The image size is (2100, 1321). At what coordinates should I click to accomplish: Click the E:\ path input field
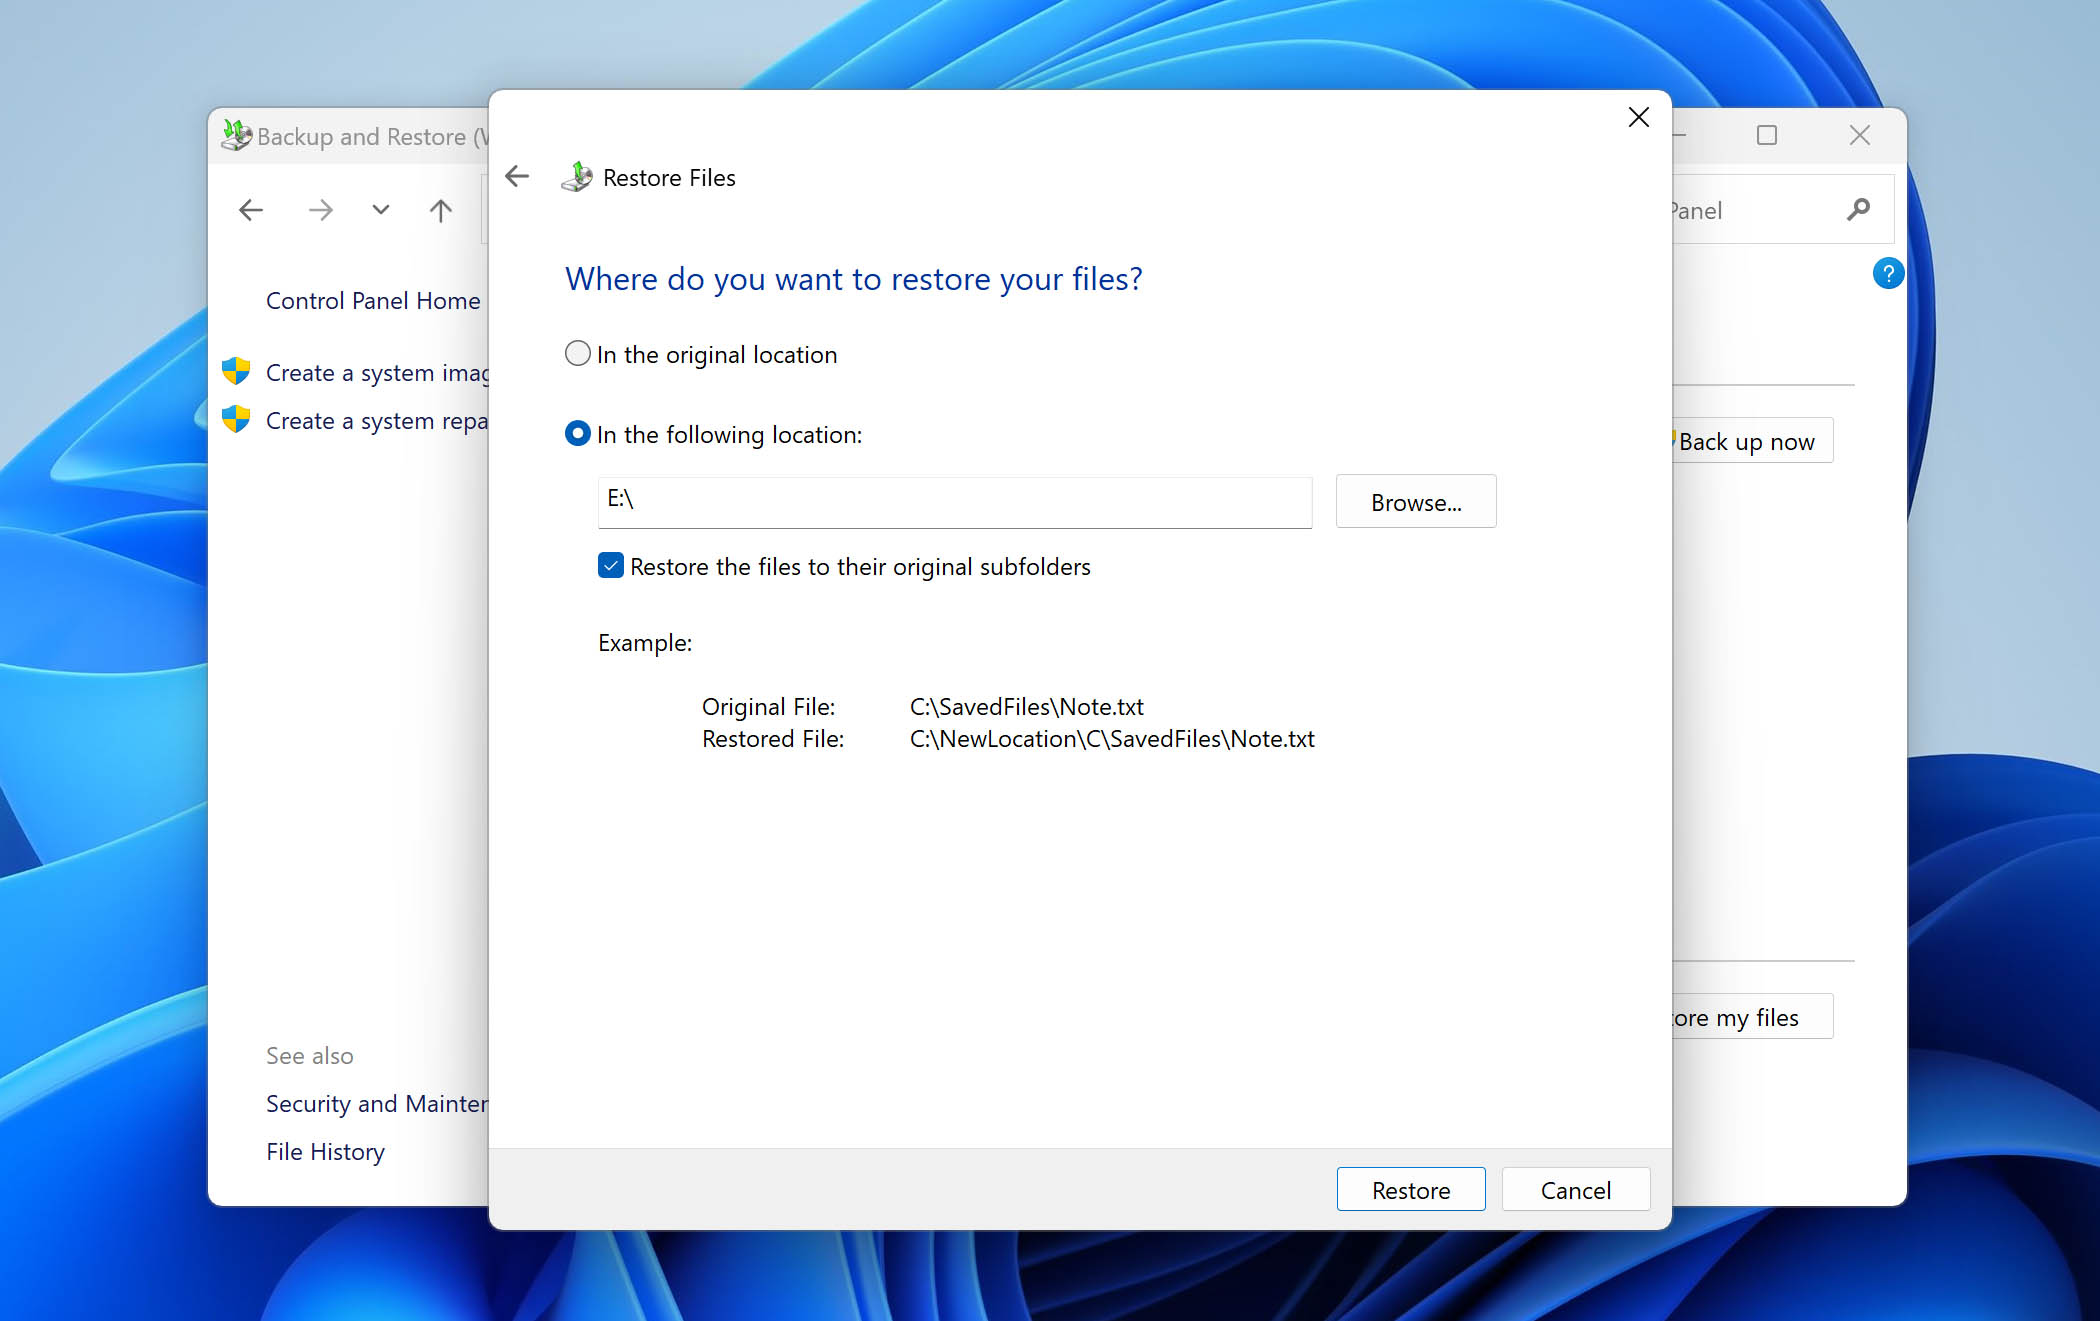coord(954,499)
